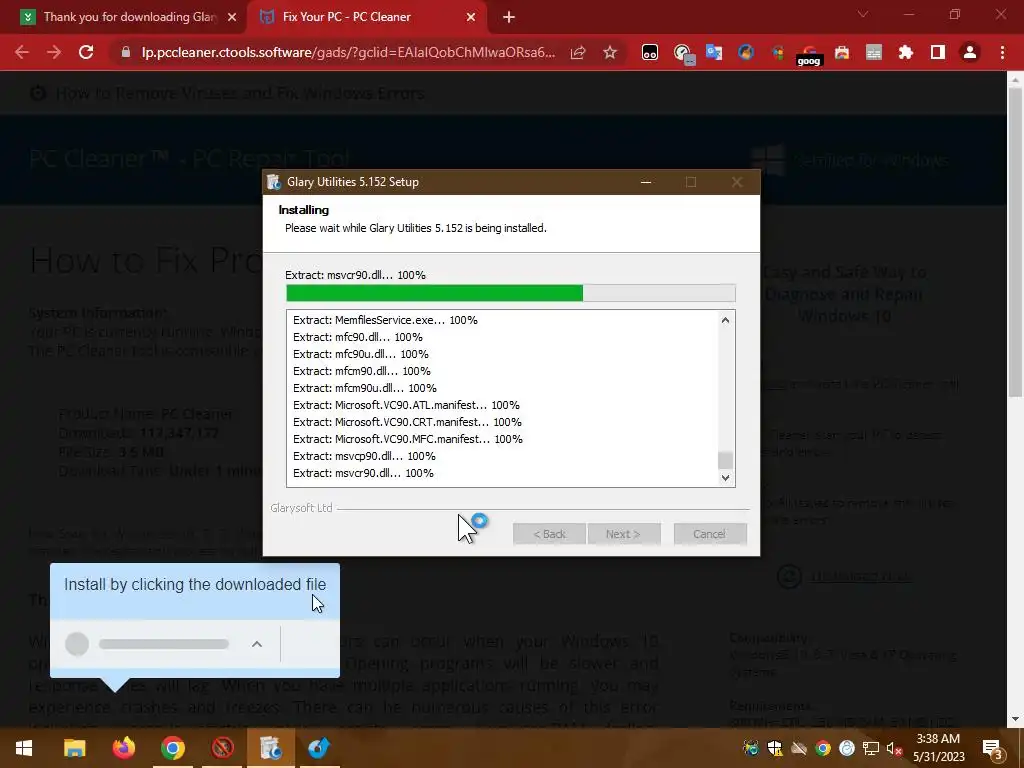Select 'Extract: MemfilesService.exe... 100%' log line
The width and height of the screenshot is (1024, 768).
click(x=385, y=320)
